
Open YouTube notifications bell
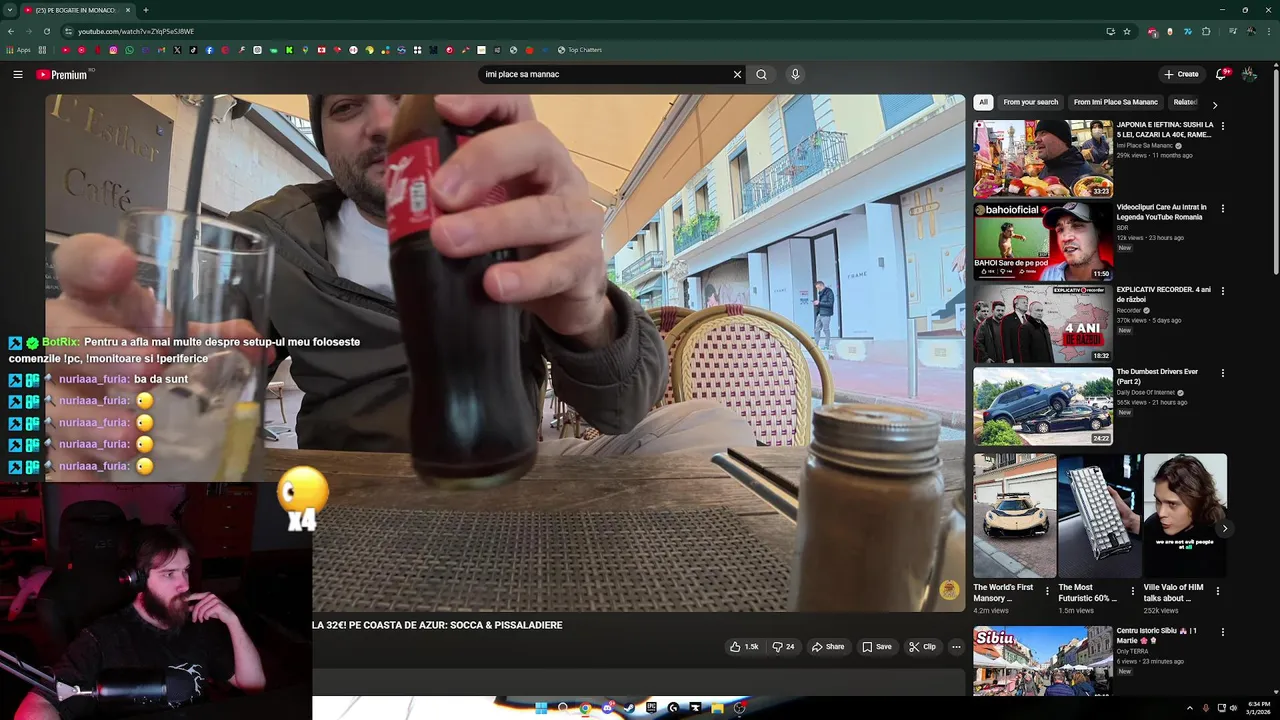[x=1221, y=74]
